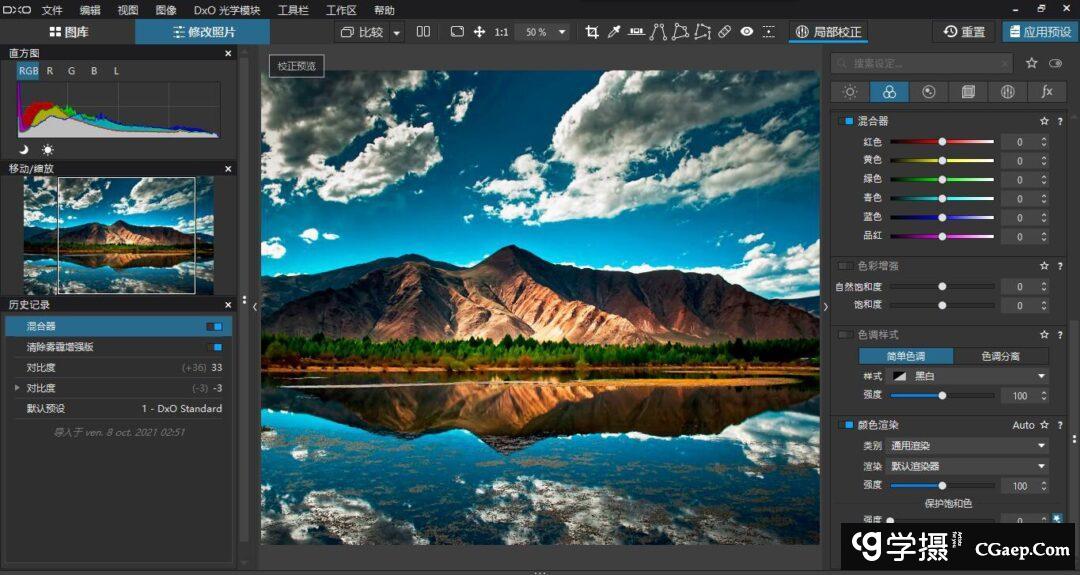1080x575 pixels.
Task: Expand the 类别 通用渲染 dropdown
Action: click(968, 445)
